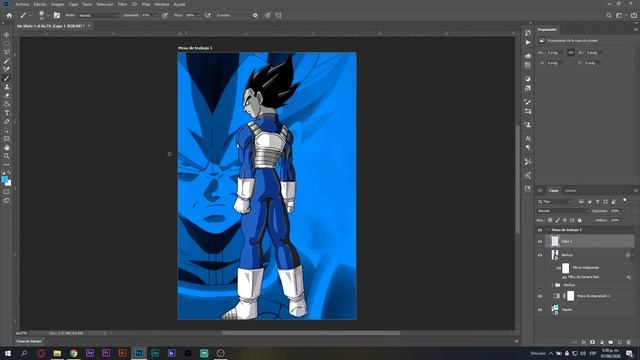Open the tool preset picker arrow
Screen dimensions: 640x360
30,16
